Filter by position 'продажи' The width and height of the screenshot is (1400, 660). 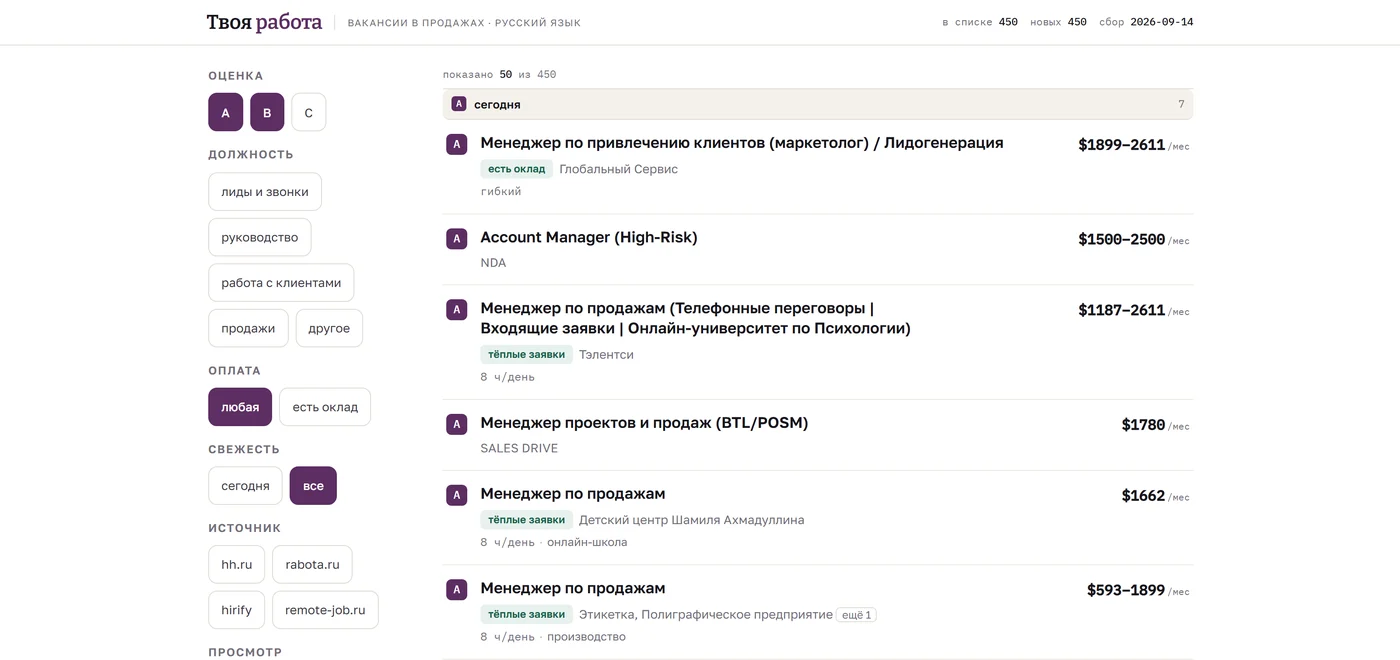pos(248,328)
